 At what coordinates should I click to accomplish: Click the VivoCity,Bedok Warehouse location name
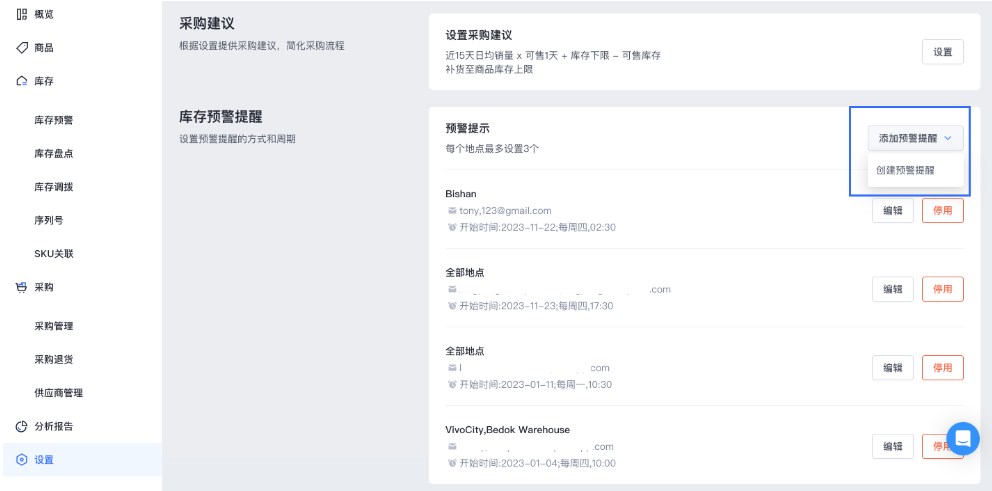coord(507,430)
